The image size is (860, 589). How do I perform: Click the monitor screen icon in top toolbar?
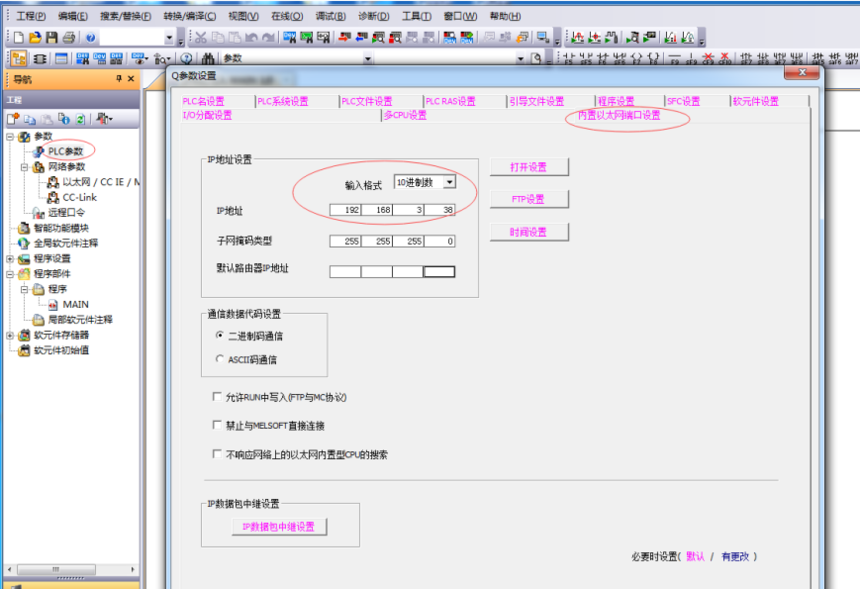click(542, 37)
